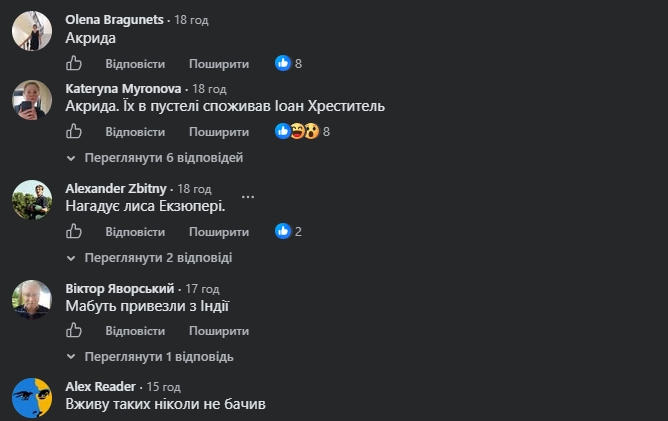The image size is (668, 421).
Task: Expand 'Переглянути 2 відповіді' replies
Action: tap(150, 258)
